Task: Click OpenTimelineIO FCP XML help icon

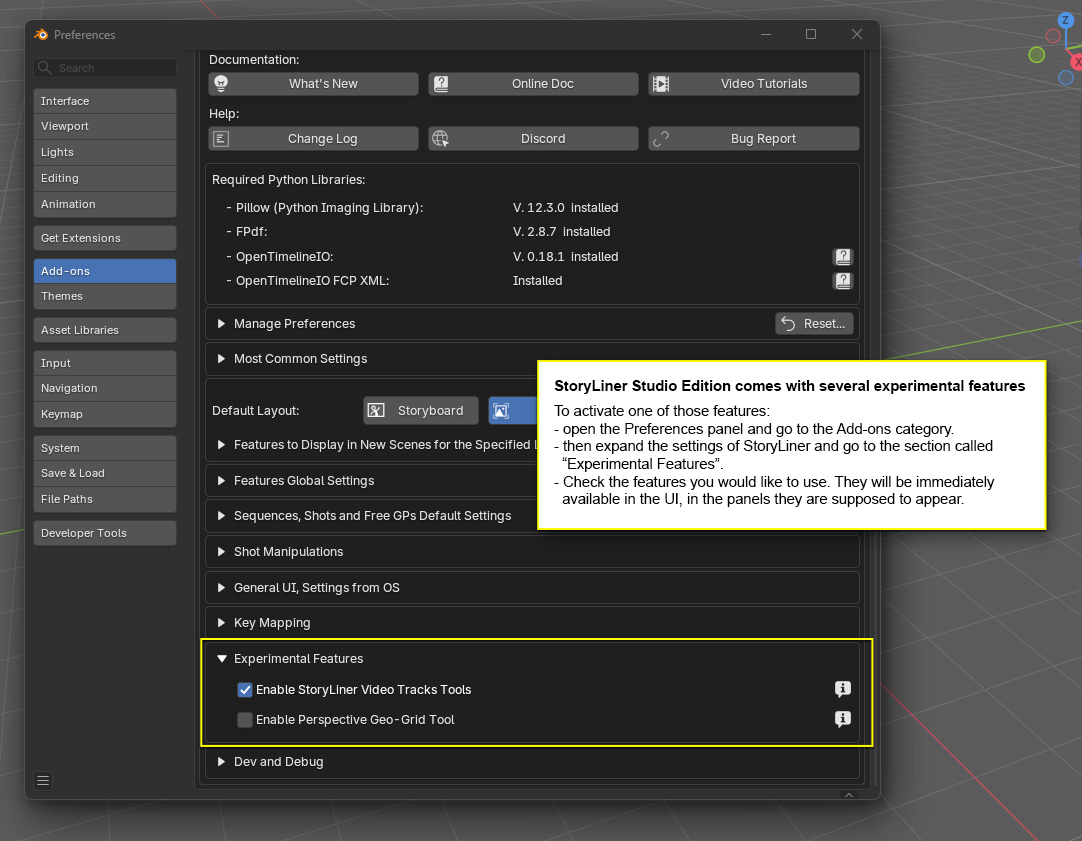Action: coord(843,281)
